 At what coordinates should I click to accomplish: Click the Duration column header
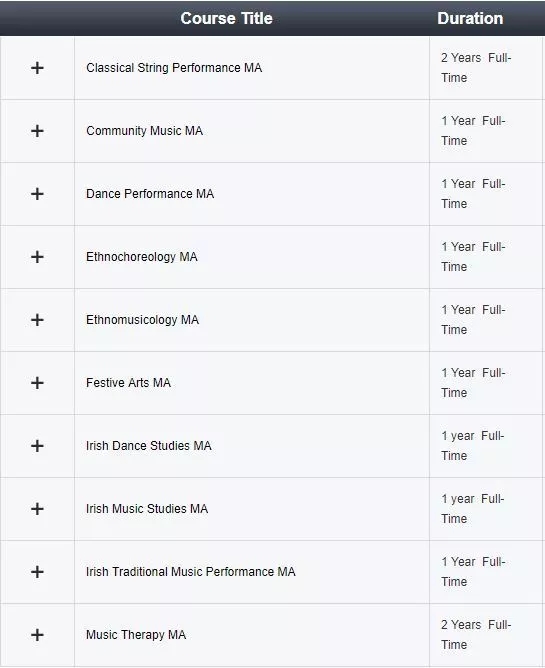tap(470, 18)
